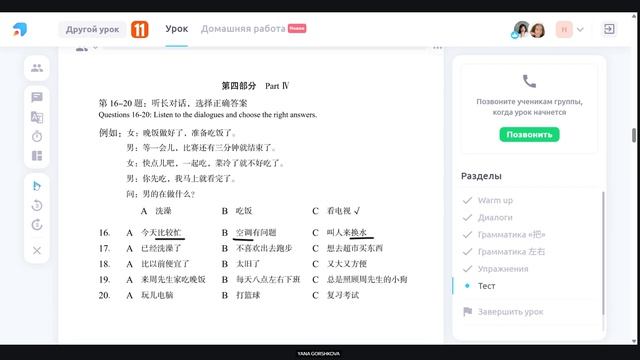Click the Завершить урок link
Image resolution: width=640 pixels, height=360 pixels.
[x=510, y=312]
